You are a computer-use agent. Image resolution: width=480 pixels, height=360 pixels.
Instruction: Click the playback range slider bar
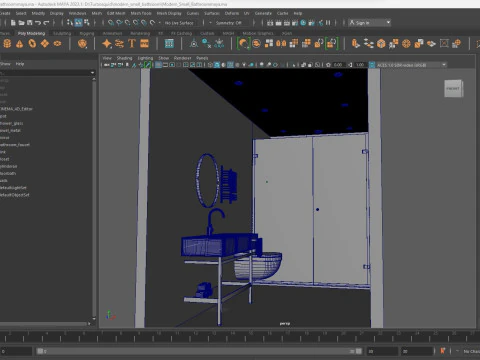click(x=199, y=351)
